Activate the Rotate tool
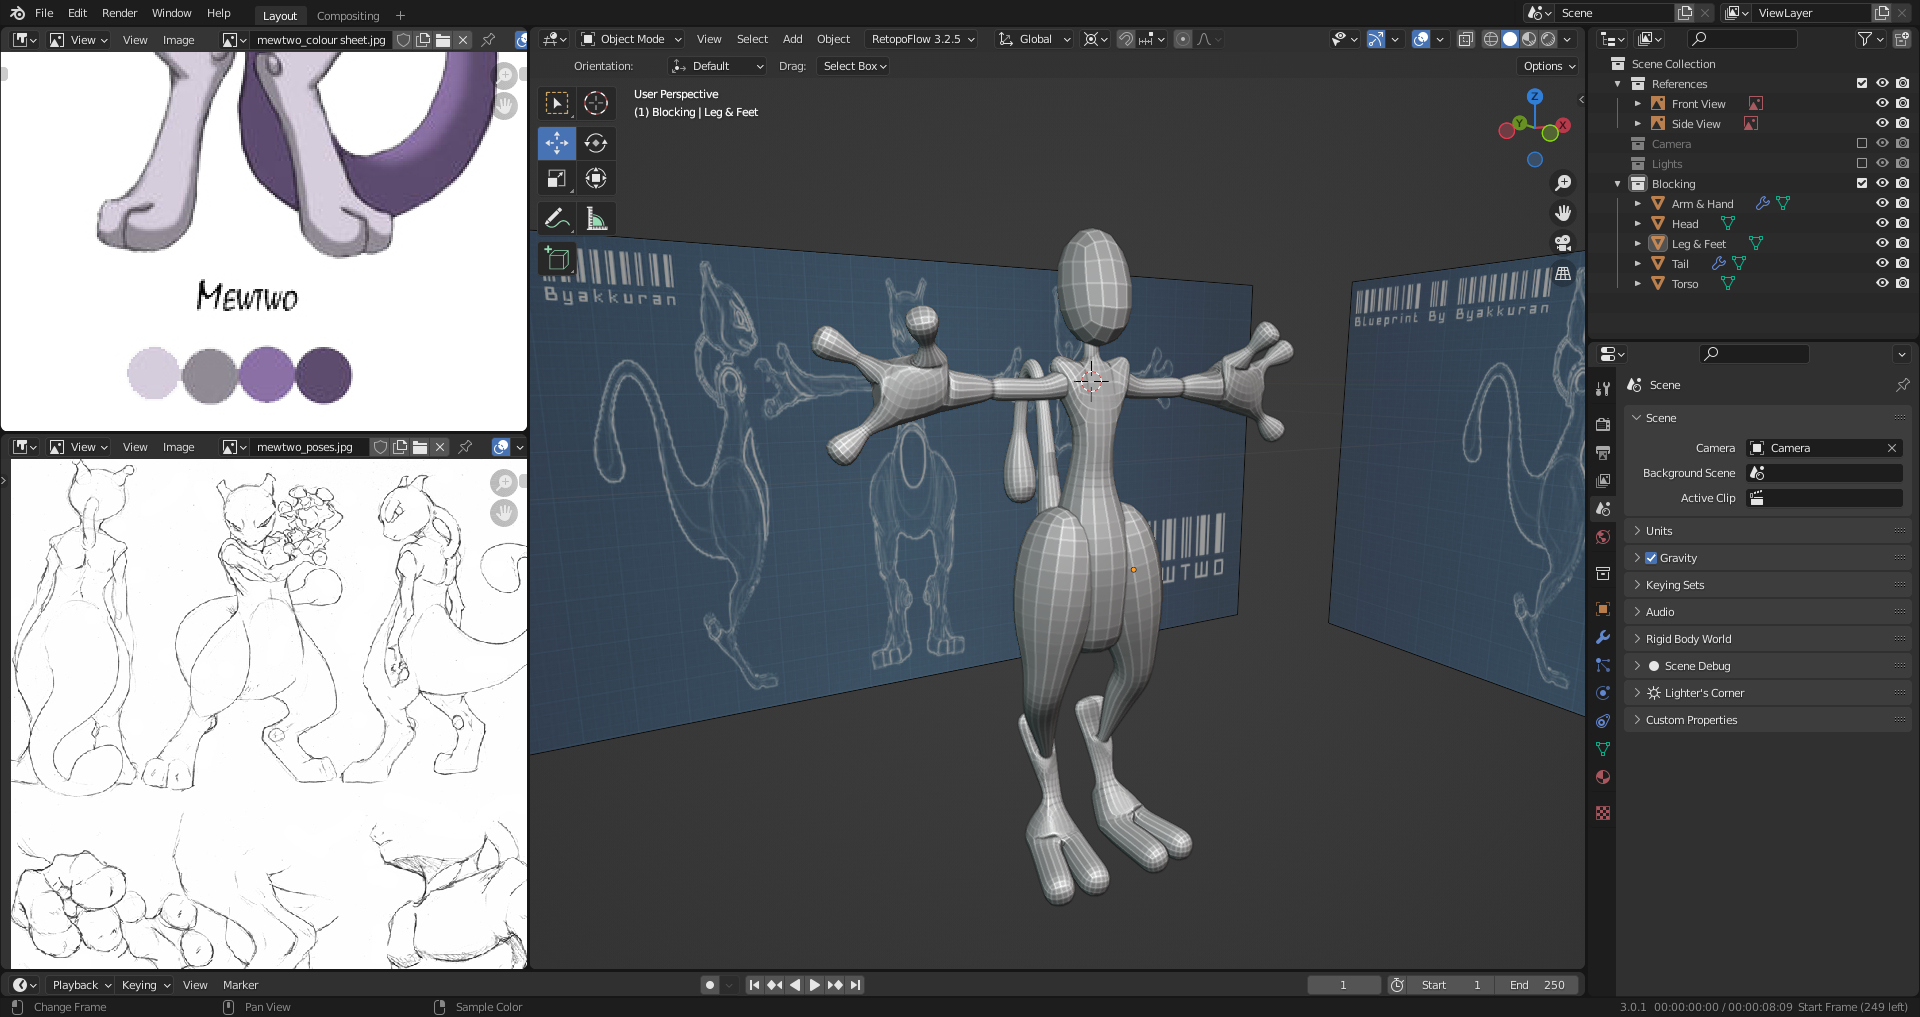The image size is (1920, 1017). 596,143
